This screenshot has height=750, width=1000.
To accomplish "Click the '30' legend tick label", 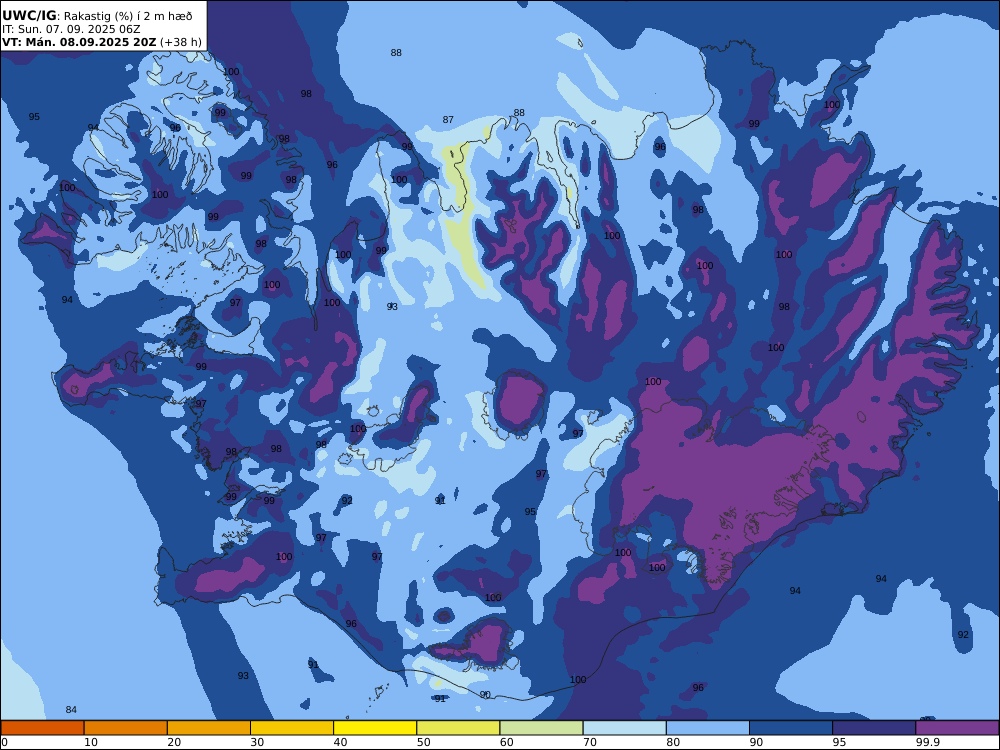I will [x=257, y=742].
